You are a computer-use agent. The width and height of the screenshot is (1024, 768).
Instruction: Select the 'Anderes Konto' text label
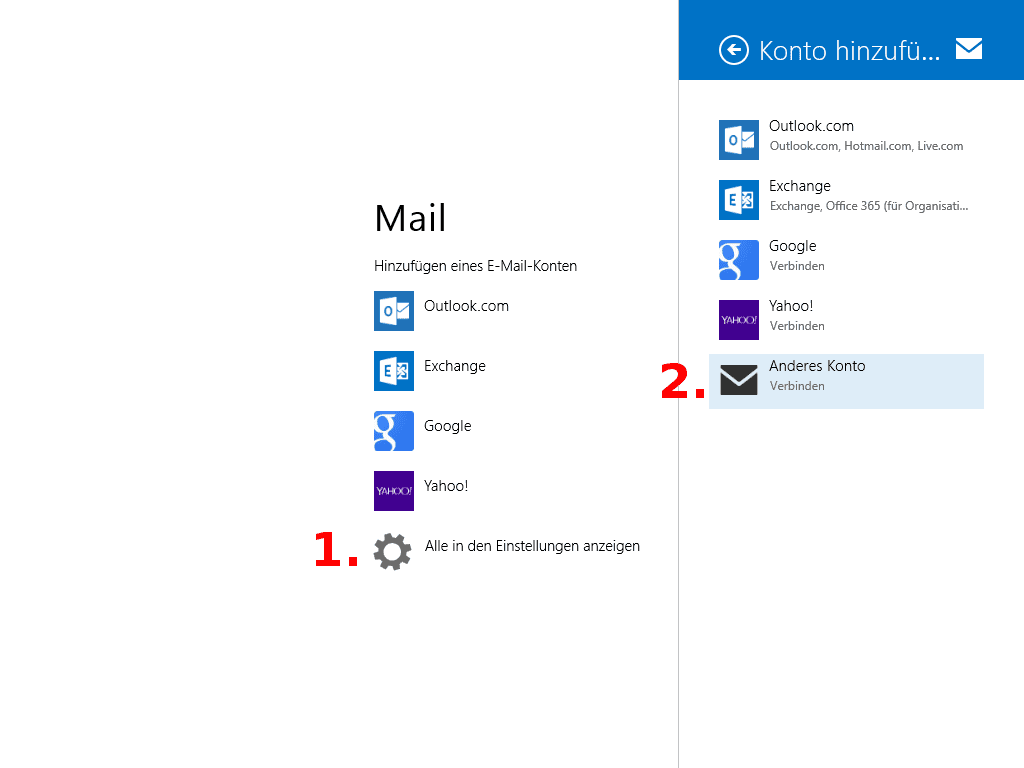tap(817, 366)
